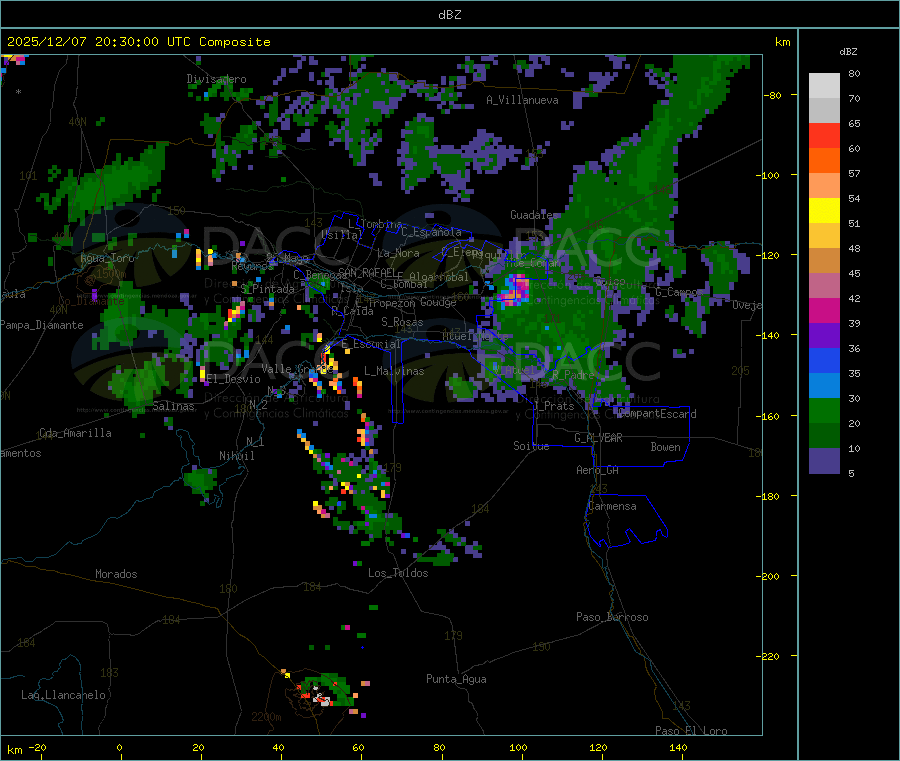Click the 54 dBZ yellow legend swatch
Viewport: 900px width, 761px height.
824,211
